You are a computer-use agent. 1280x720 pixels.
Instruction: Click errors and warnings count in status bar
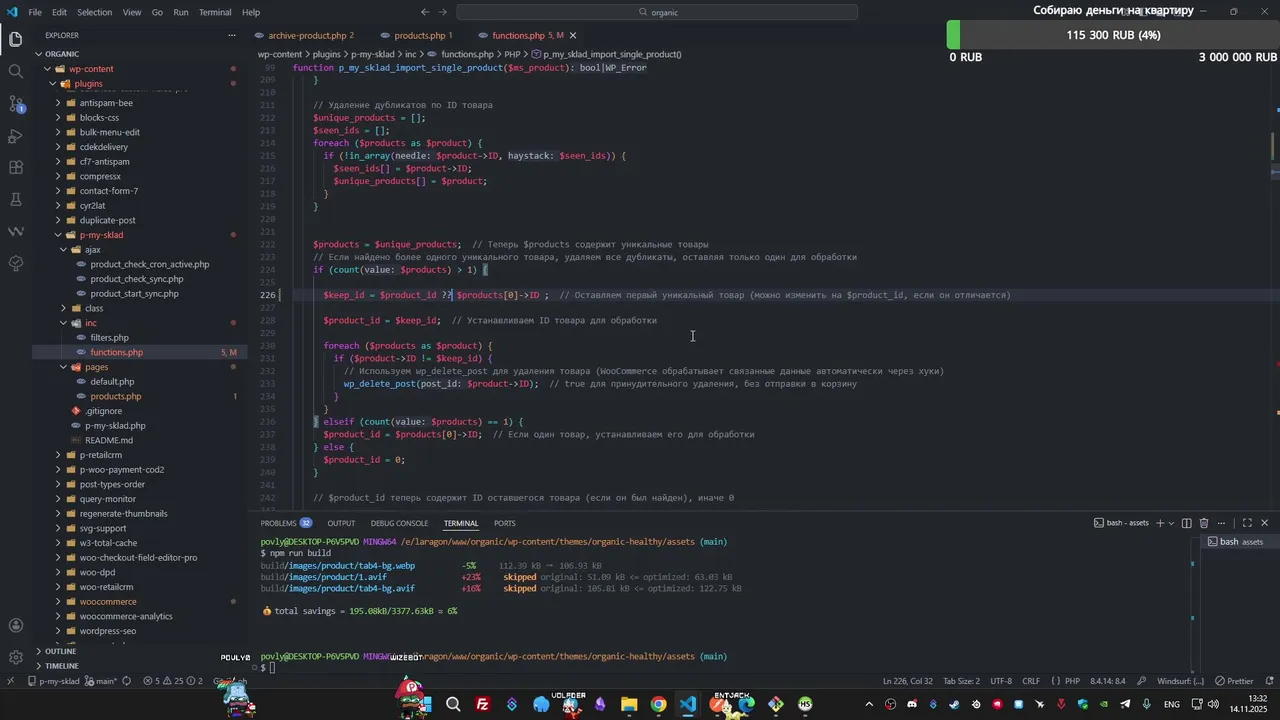point(172,681)
